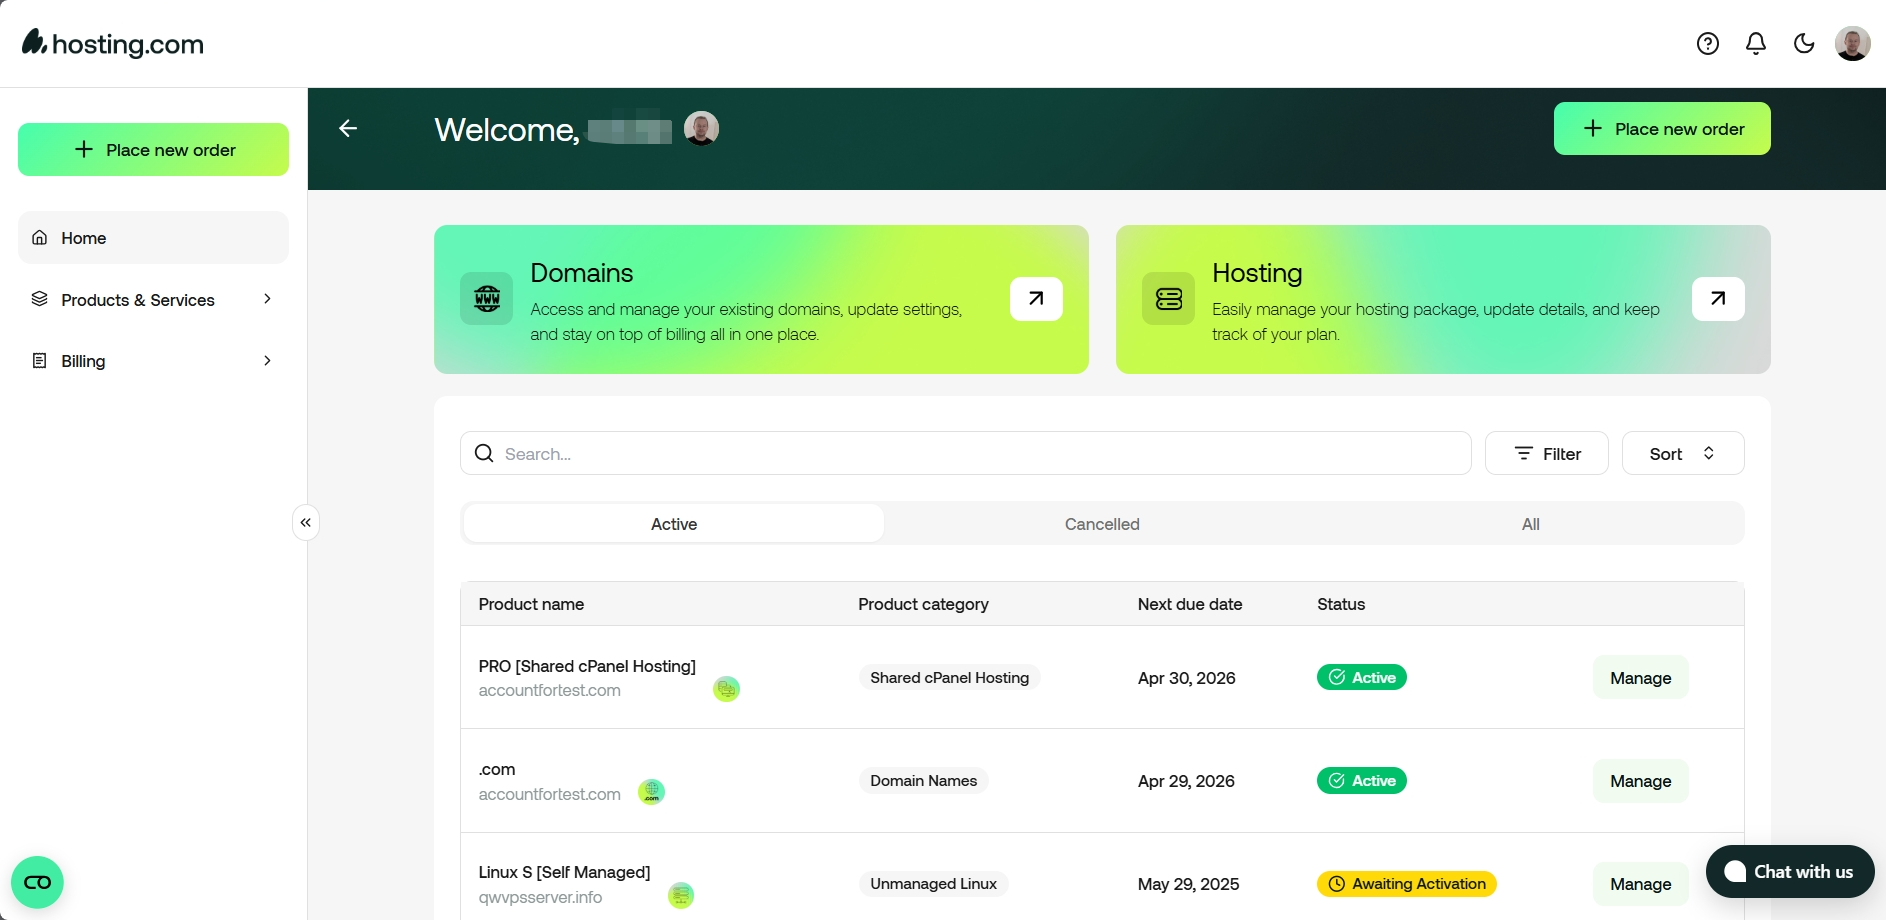
Task: Open Chat with us widget
Action: click(x=1790, y=872)
